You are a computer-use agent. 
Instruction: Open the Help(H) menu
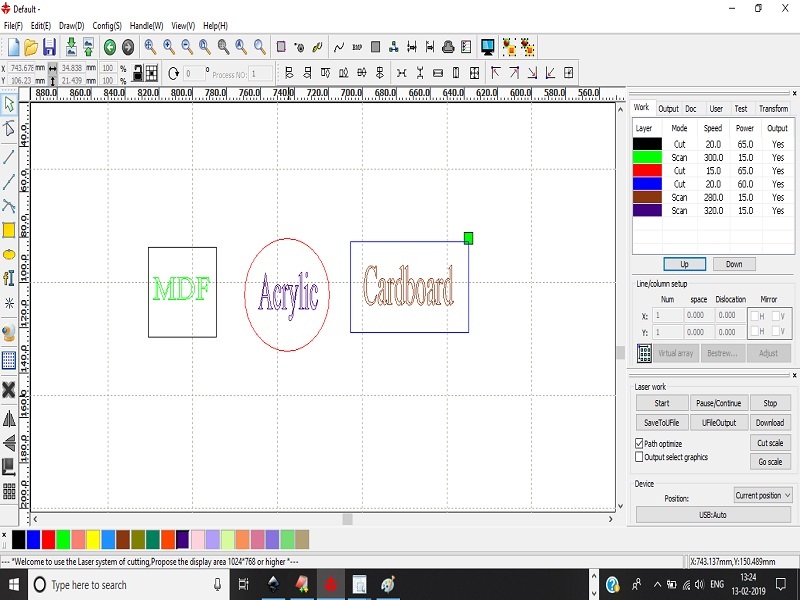215,26
